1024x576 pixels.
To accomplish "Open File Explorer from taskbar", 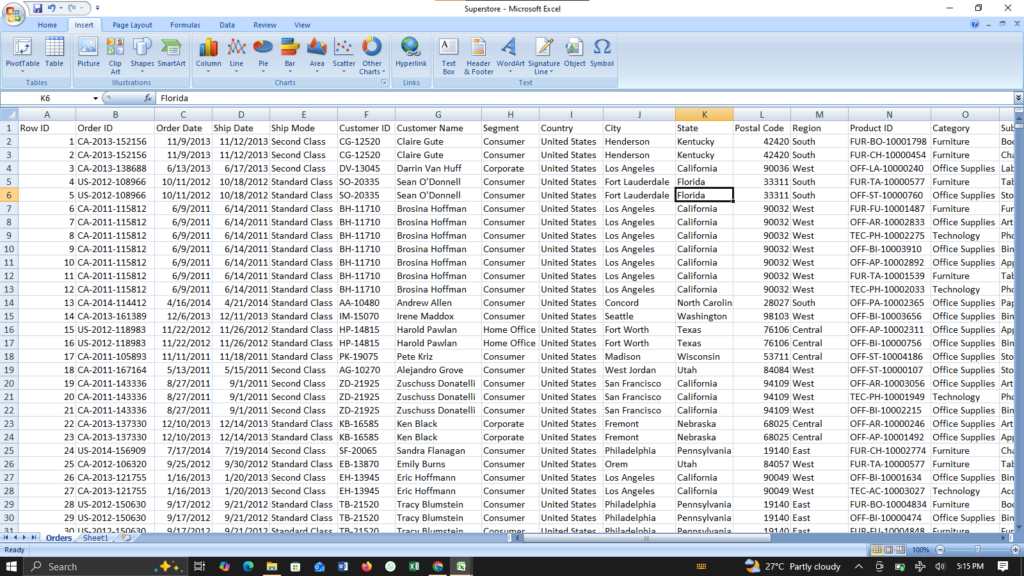I will point(272,566).
